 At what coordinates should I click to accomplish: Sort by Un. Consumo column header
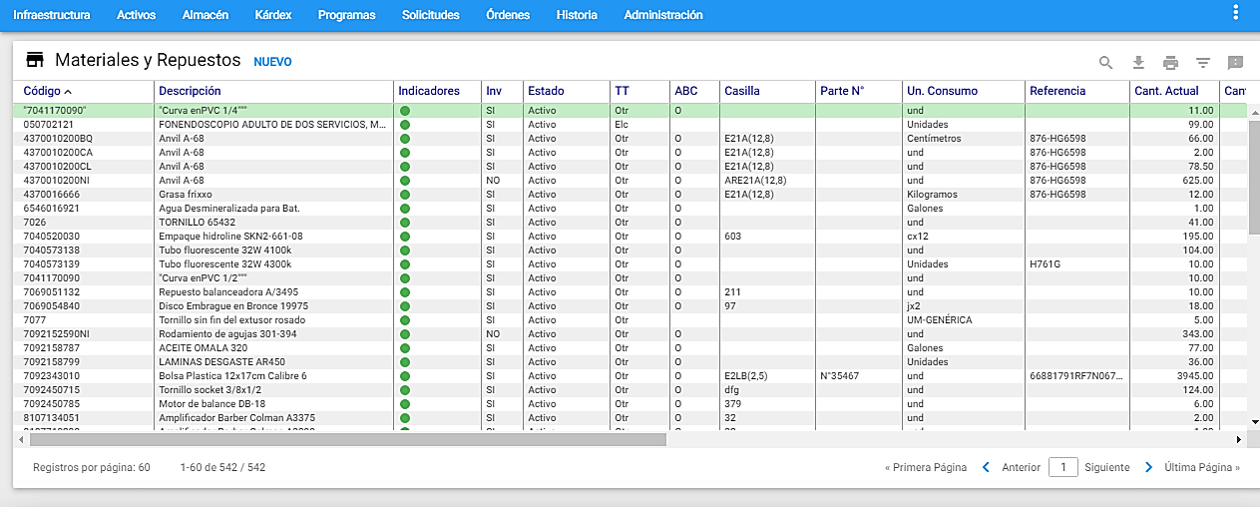[942, 91]
